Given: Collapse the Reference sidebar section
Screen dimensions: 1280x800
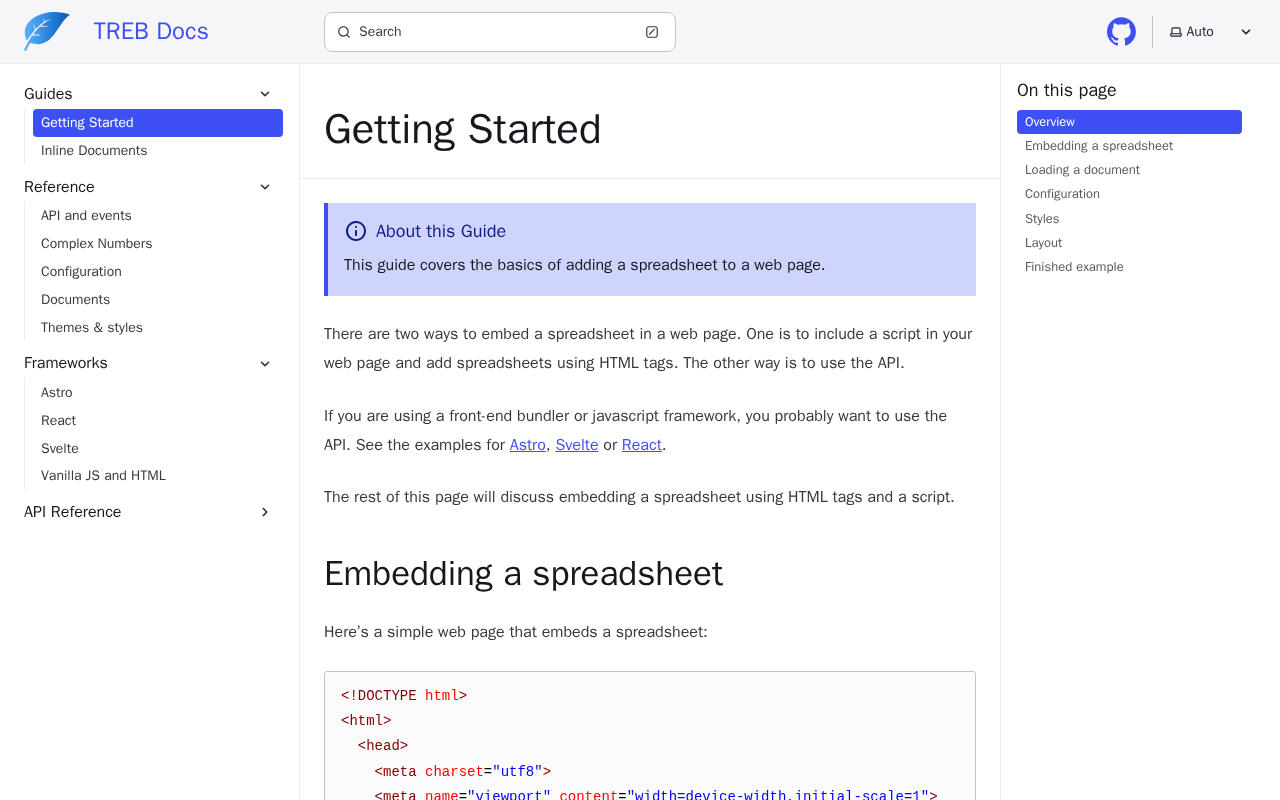Looking at the screenshot, I should [265, 187].
